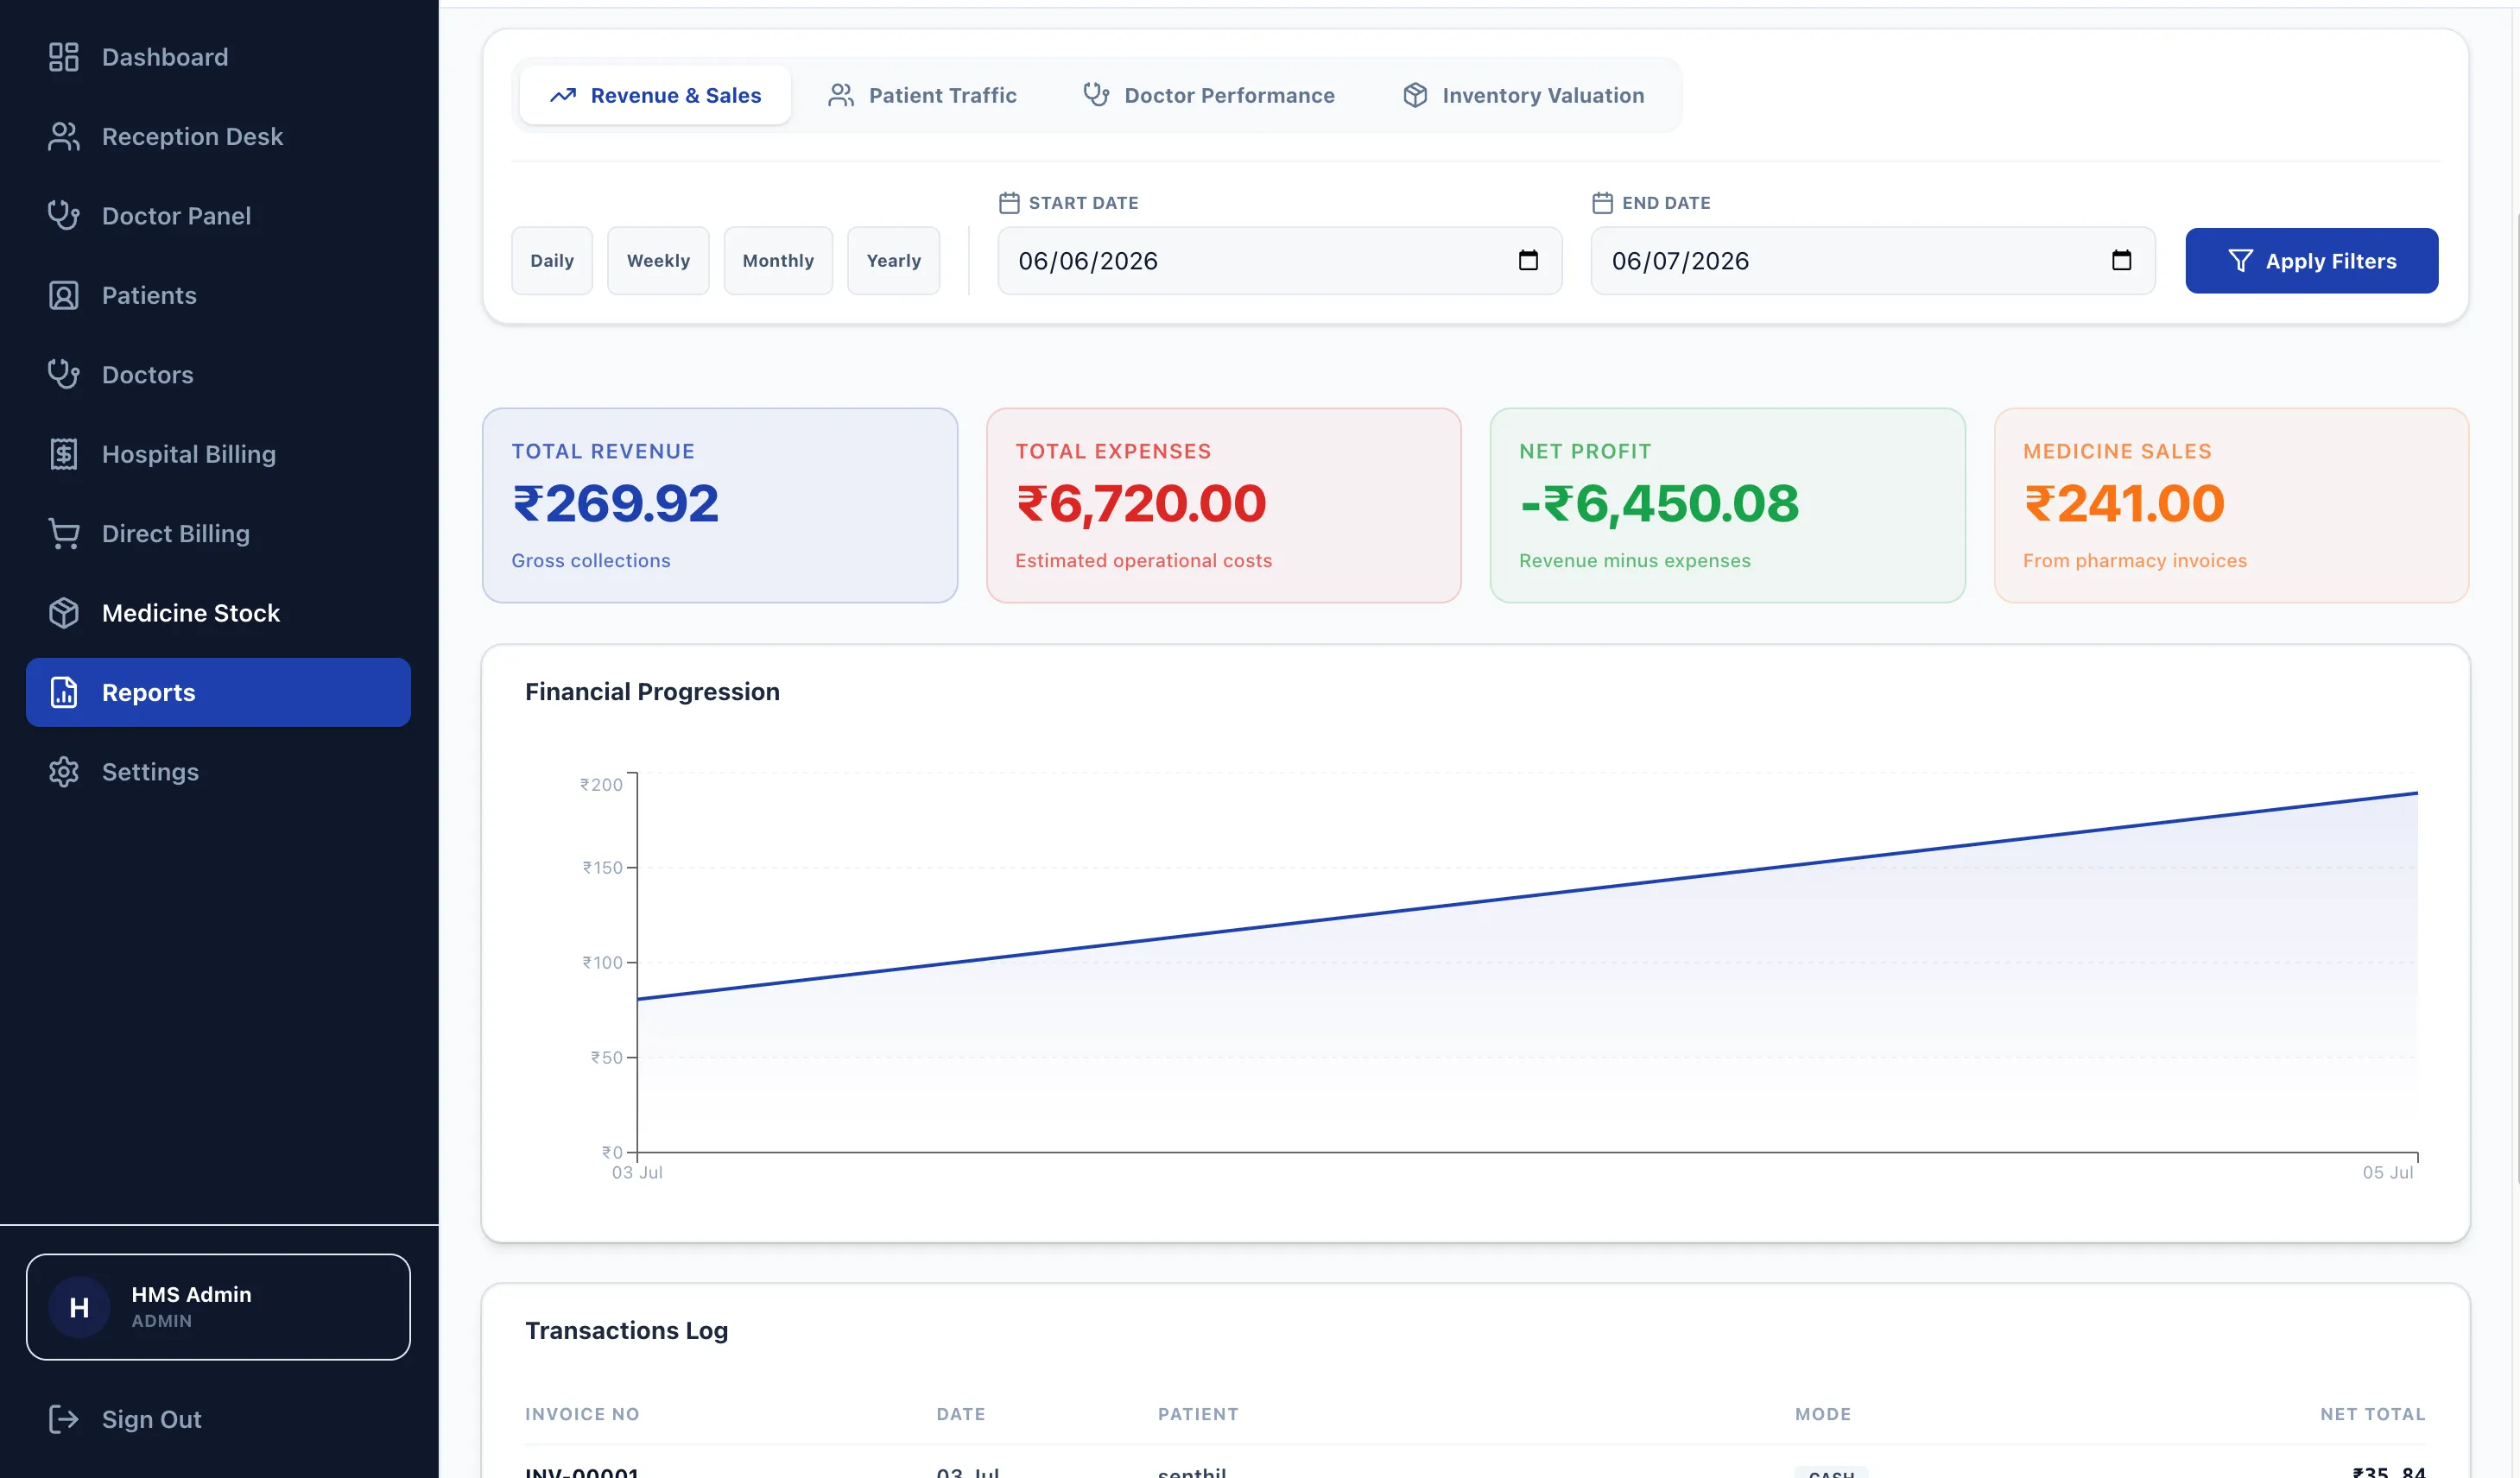This screenshot has height=1478, width=2520.
Task: Click the Settings gear icon
Action: coord(63,772)
